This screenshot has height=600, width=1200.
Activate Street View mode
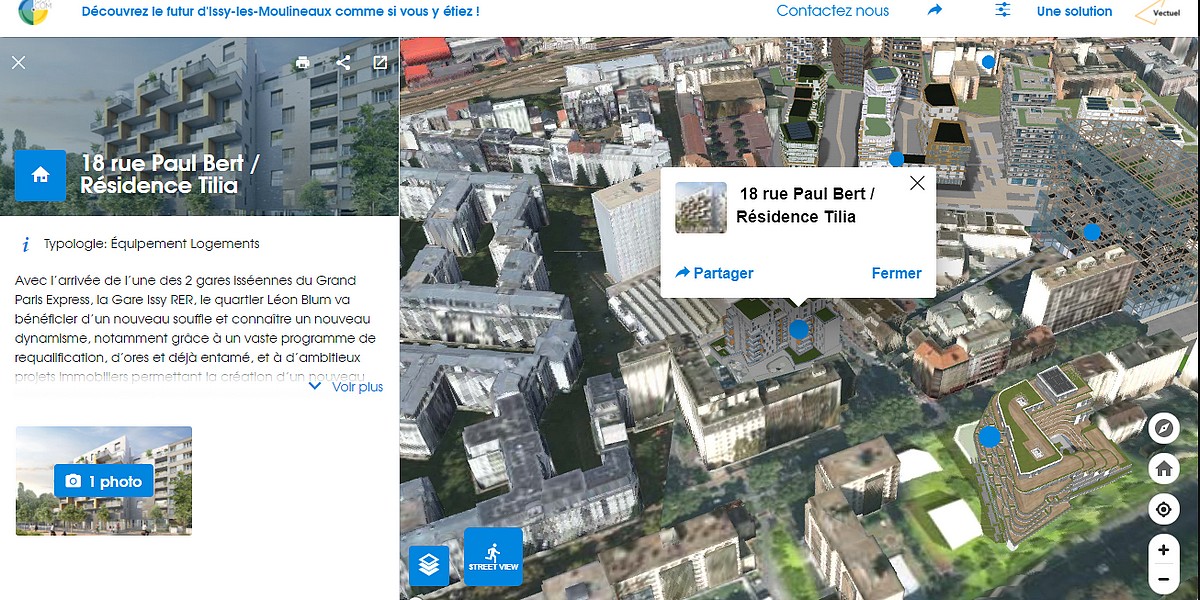(493, 556)
